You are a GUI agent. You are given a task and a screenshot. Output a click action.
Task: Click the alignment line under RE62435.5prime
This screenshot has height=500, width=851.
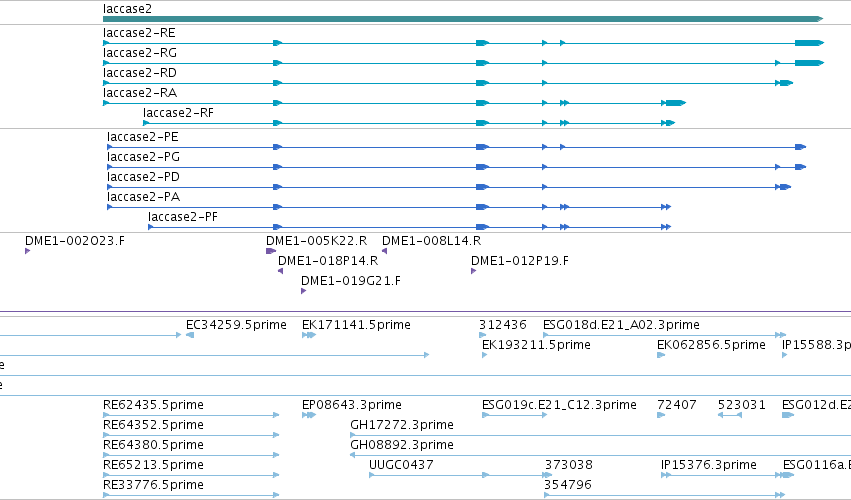click(x=191, y=415)
